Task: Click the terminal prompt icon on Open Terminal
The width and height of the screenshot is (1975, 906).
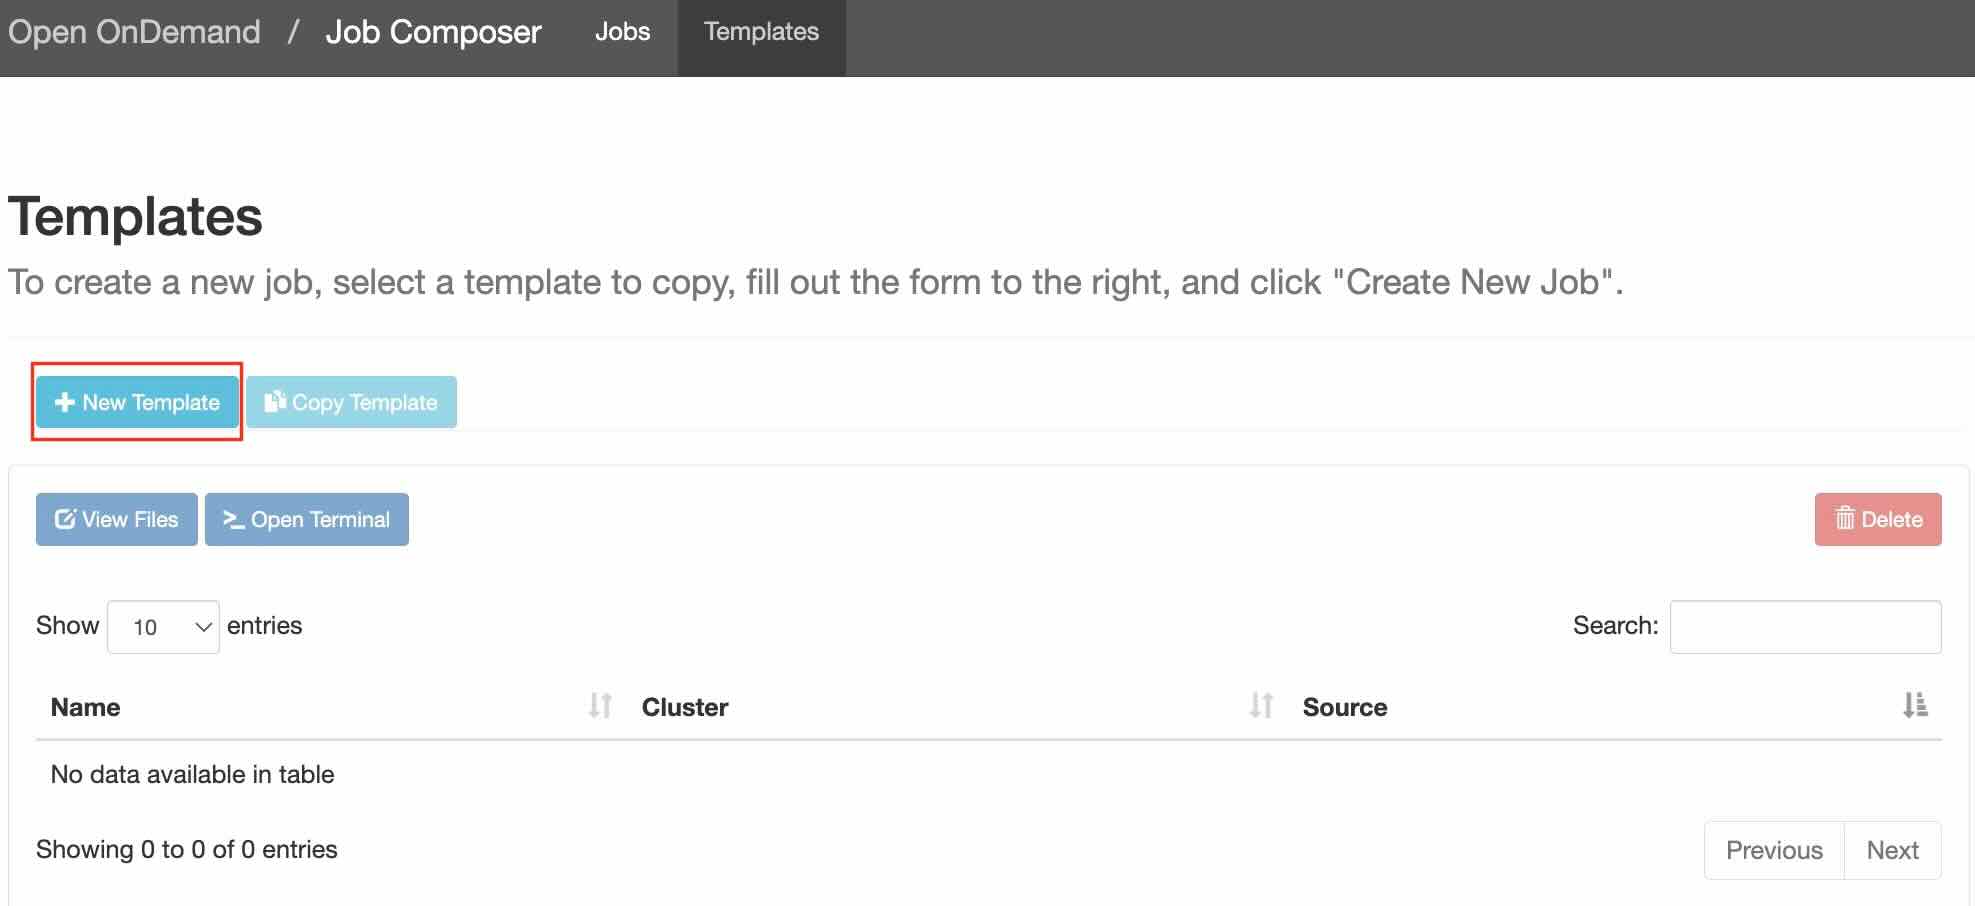Action: (x=233, y=519)
